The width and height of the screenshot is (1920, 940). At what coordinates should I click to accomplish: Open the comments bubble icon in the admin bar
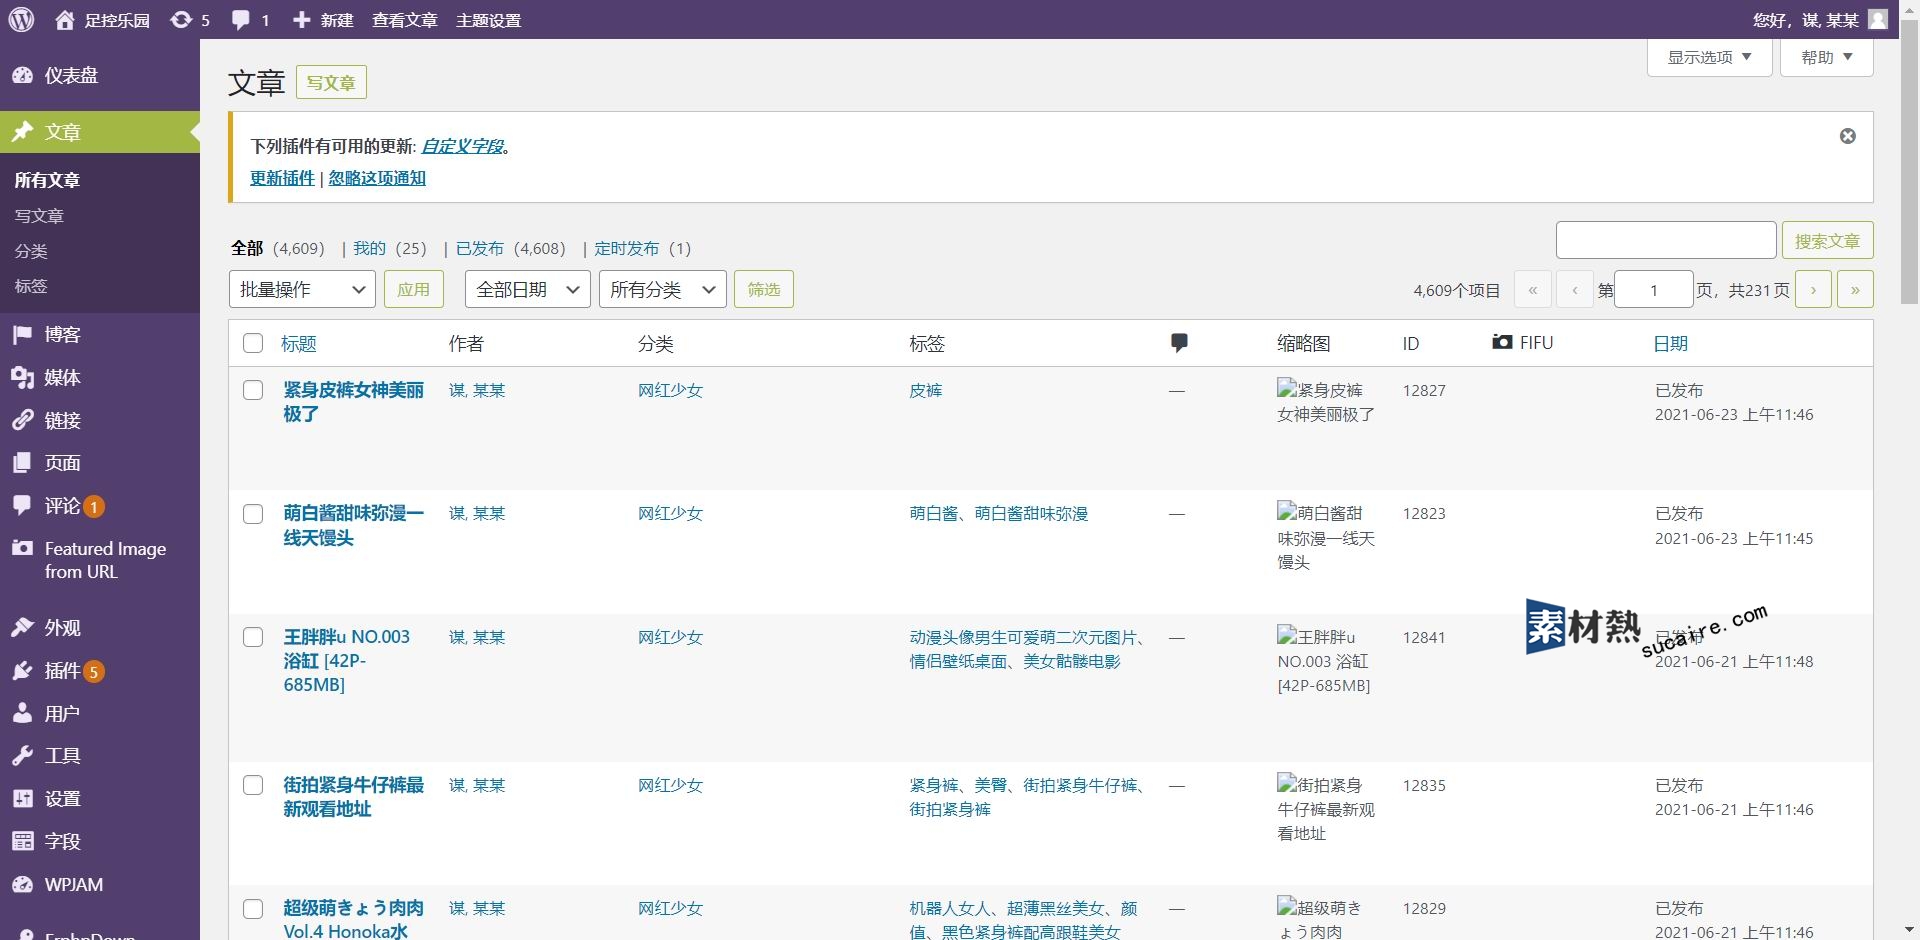click(x=241, y=20)
